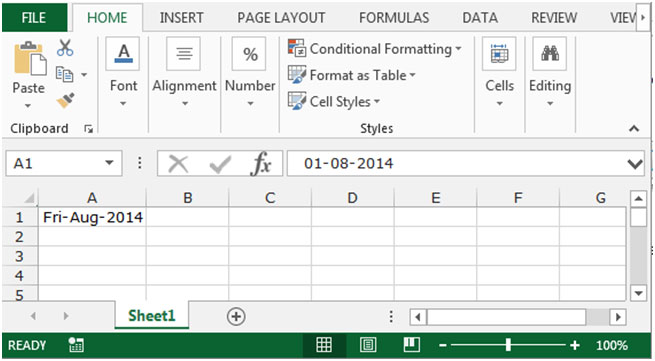Click next sheet navigation arrow
655x361 pixels.
[66, 316]
